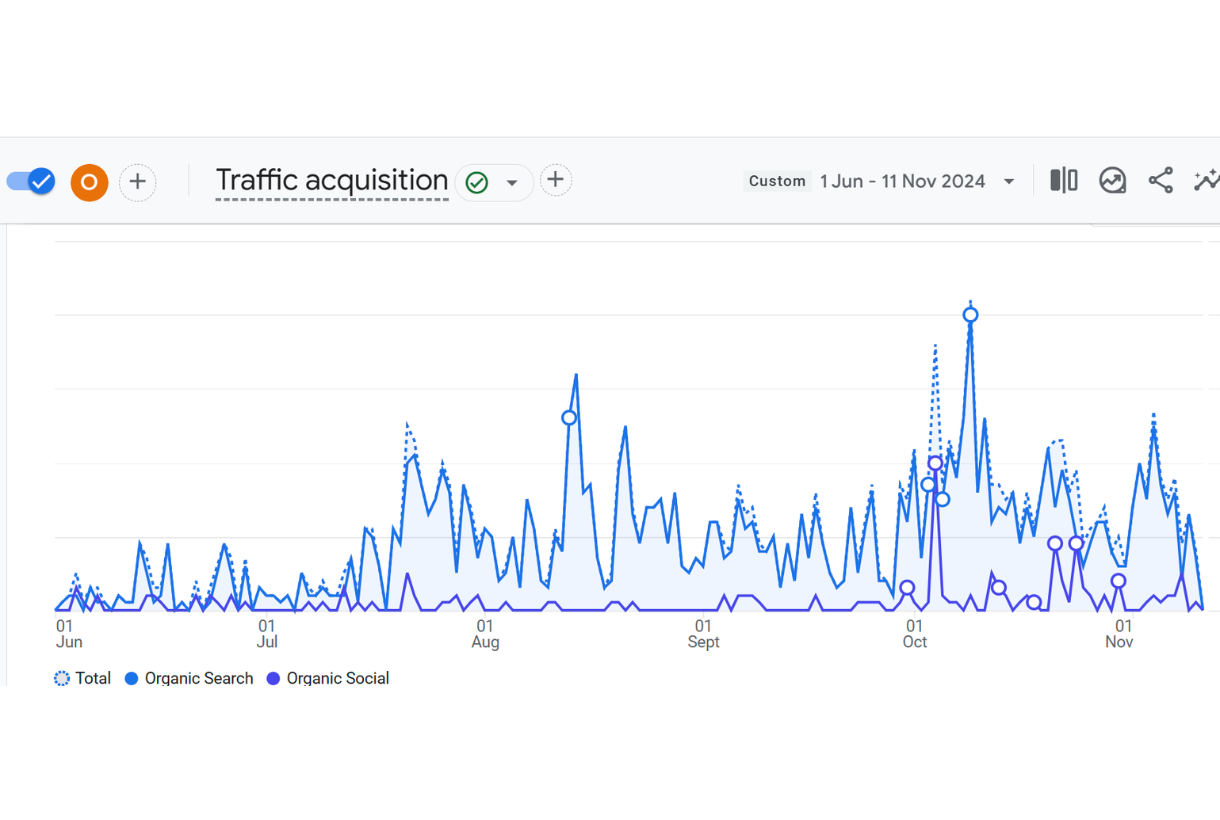Open the dropdown arrow beside the green checkmark
Screen dimensions: 1220x820
(512, 183)
